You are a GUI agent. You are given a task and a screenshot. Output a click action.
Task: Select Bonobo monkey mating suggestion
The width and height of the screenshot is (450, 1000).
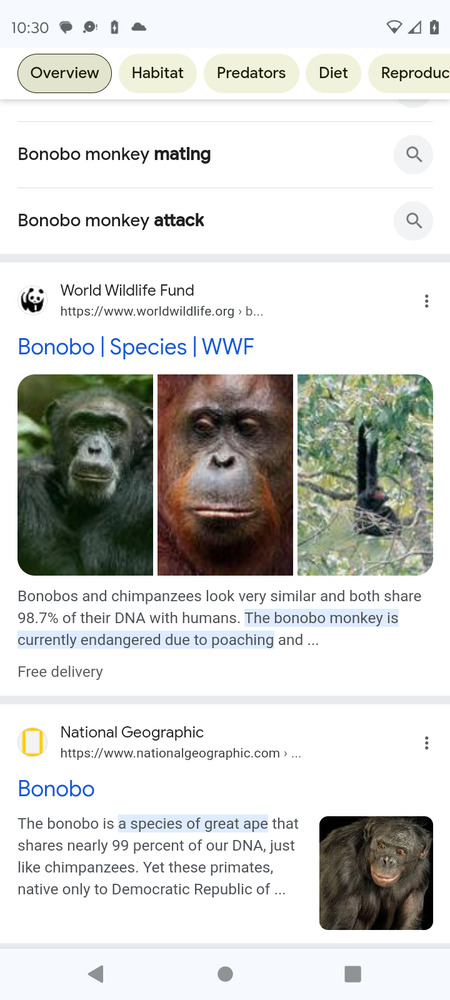(114, 154)
